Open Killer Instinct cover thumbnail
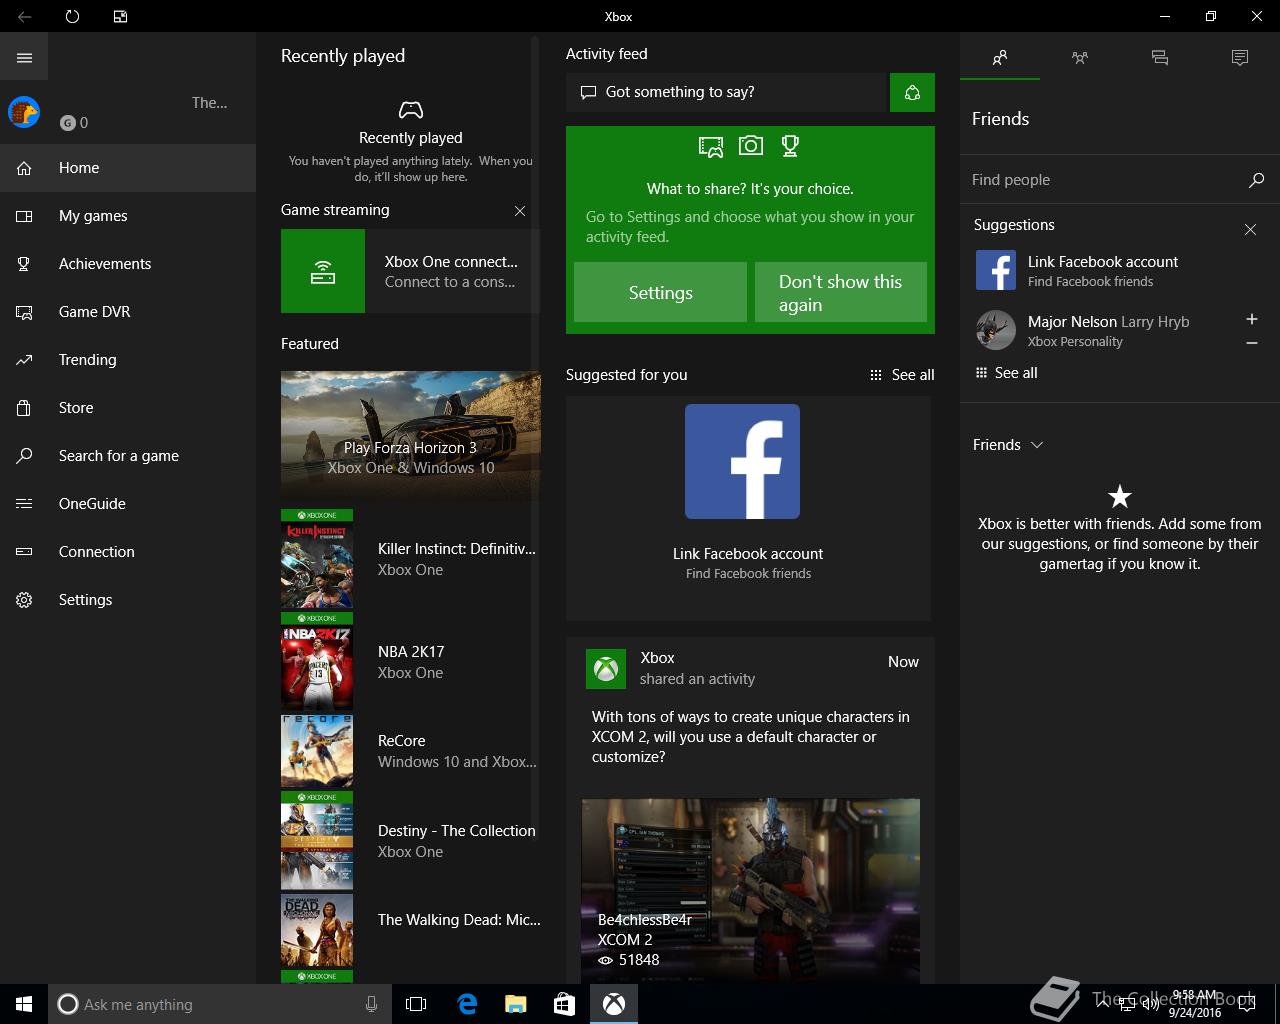 (317, 559)
